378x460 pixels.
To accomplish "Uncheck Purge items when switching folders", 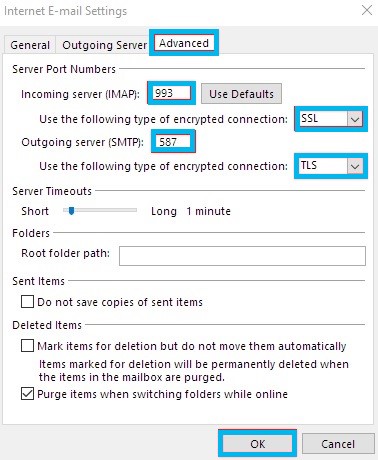I will [27, 394].
